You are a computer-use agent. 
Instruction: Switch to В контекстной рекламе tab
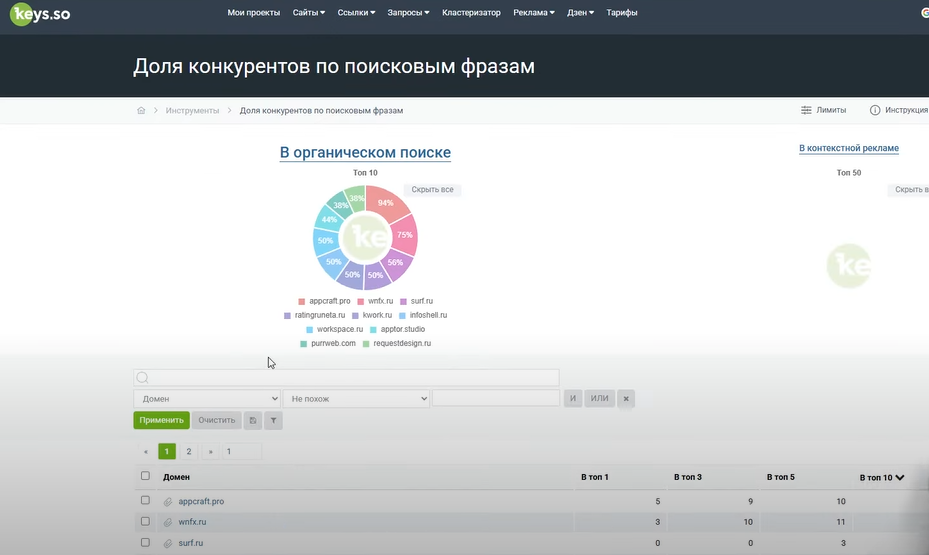click(848, 148)
